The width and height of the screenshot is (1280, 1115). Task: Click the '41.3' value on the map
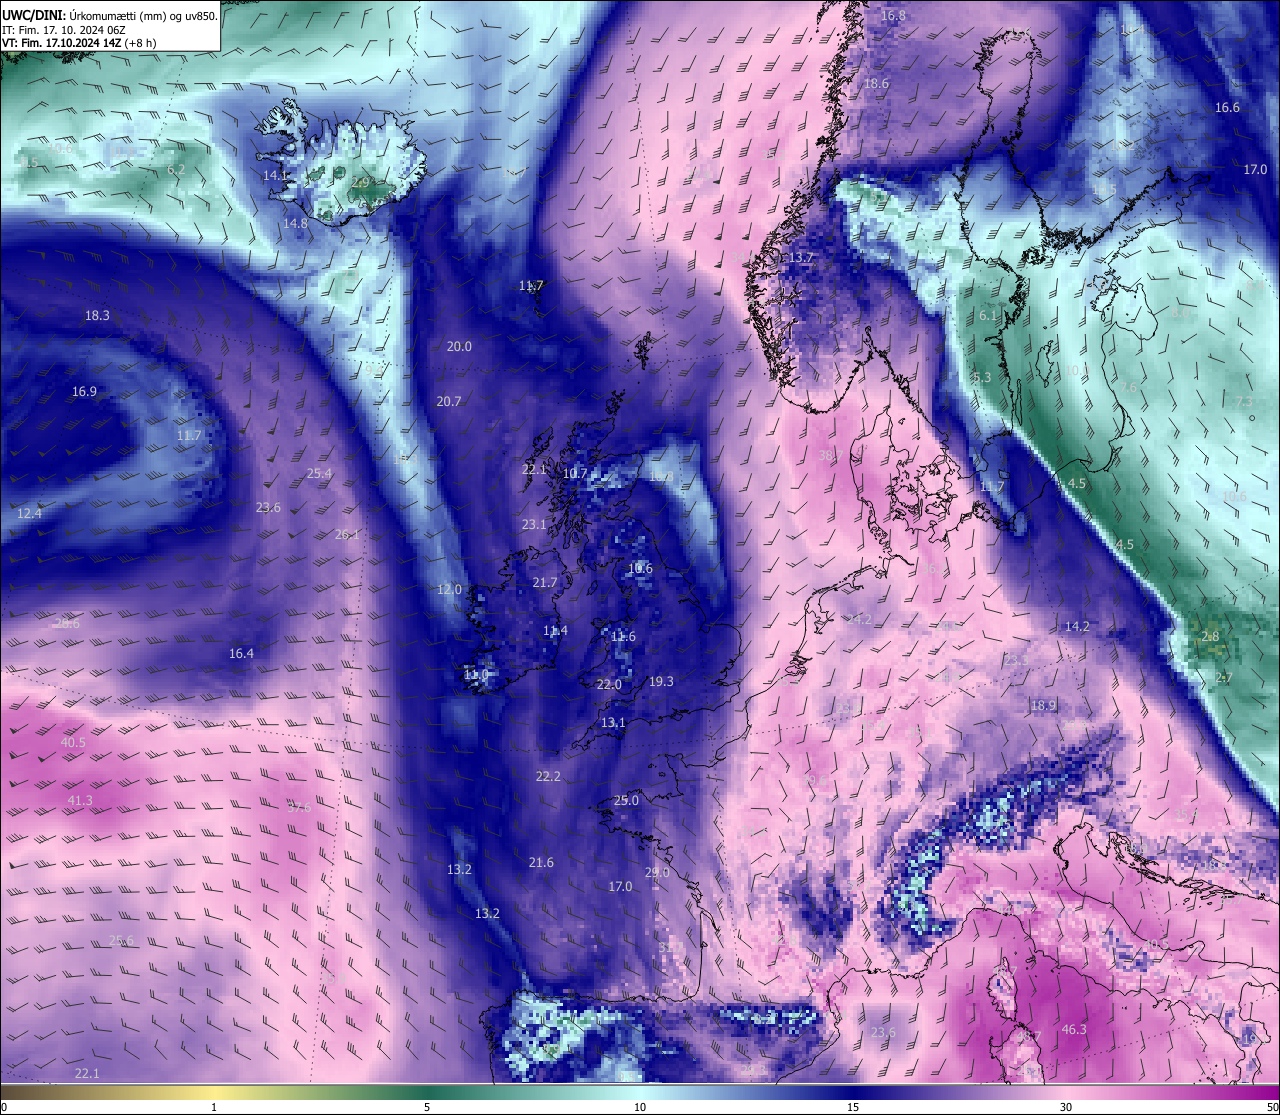pyautogui.click(x=80, y=800)
